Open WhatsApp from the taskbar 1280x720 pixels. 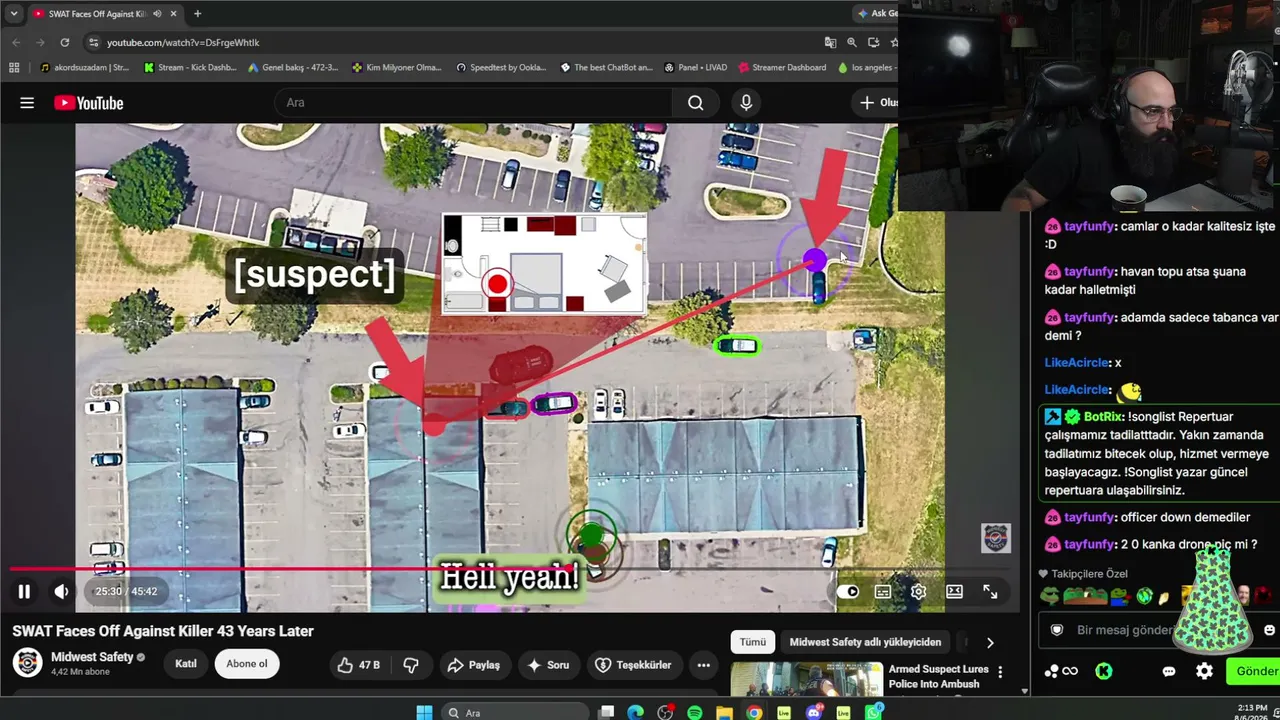click(x=874, y=712)
